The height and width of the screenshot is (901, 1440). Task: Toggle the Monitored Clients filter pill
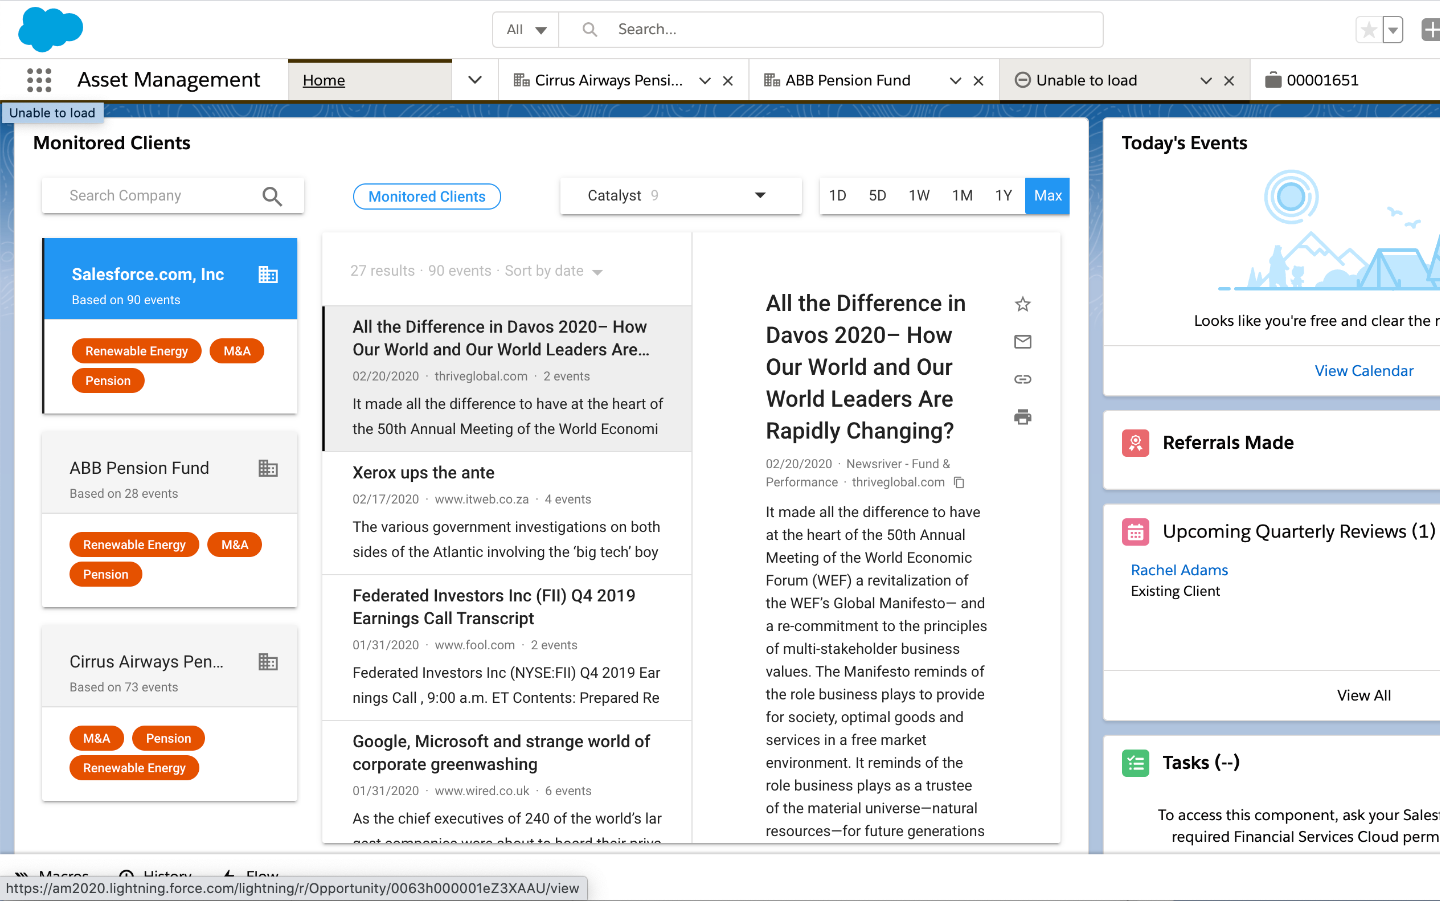(x=427, y=197)
